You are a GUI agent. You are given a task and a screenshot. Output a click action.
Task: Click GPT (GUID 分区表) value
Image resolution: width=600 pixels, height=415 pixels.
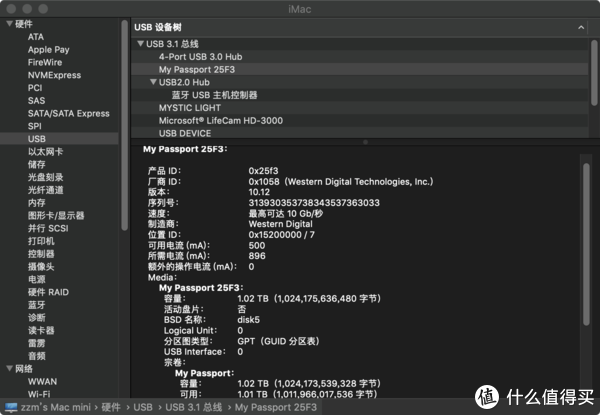coord(279,341)
